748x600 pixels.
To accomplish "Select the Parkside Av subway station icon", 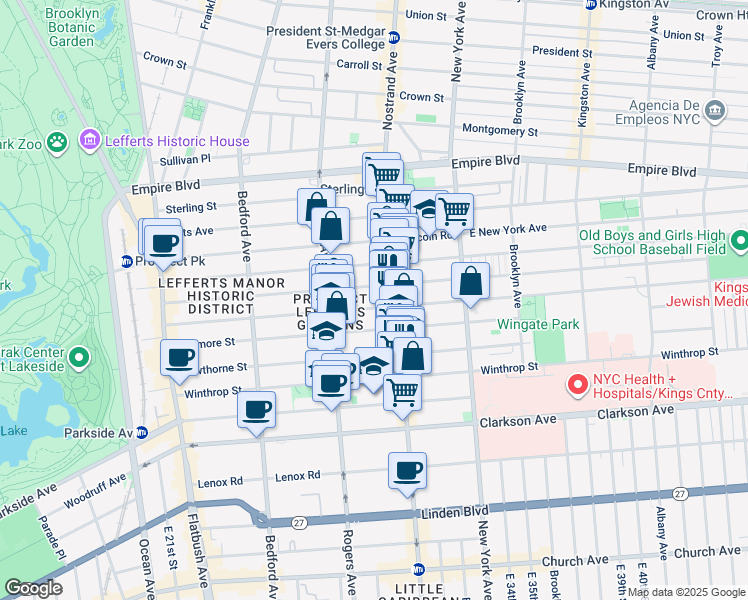I will (142, 433).
